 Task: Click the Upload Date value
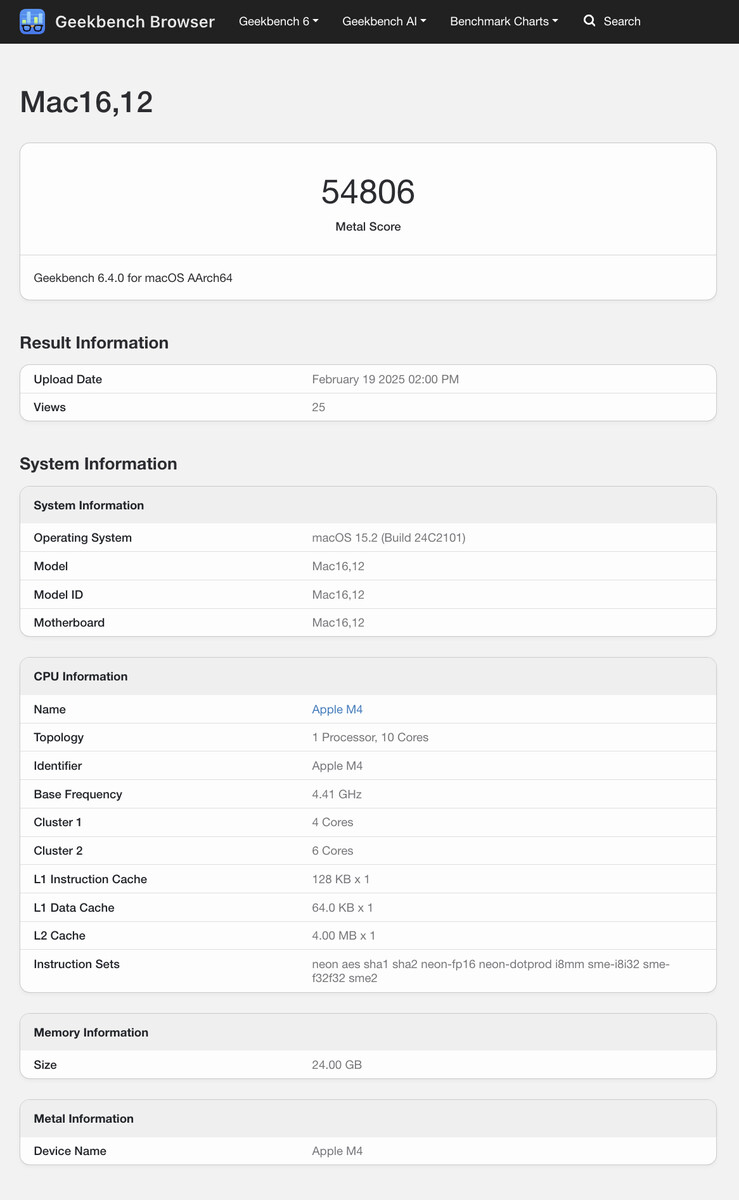(x=385, y=379)
